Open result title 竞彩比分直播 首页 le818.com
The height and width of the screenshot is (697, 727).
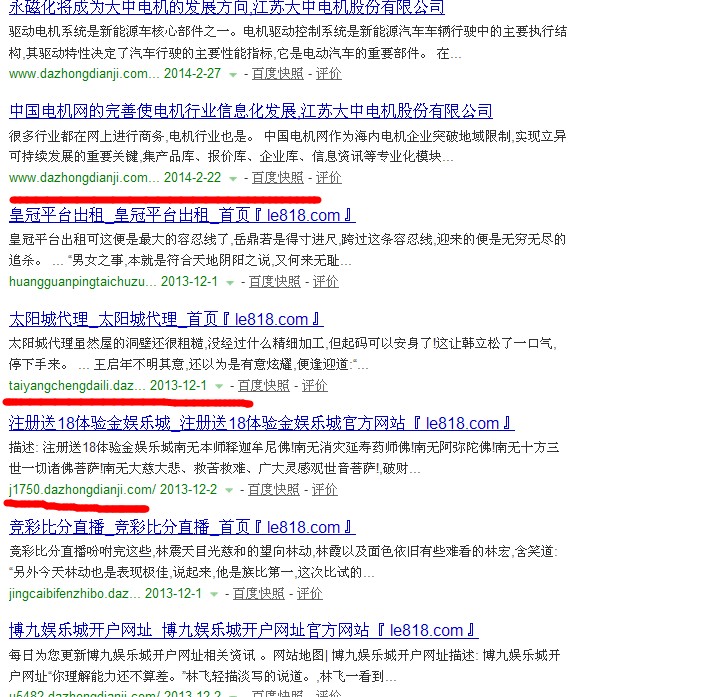point(182,527)
